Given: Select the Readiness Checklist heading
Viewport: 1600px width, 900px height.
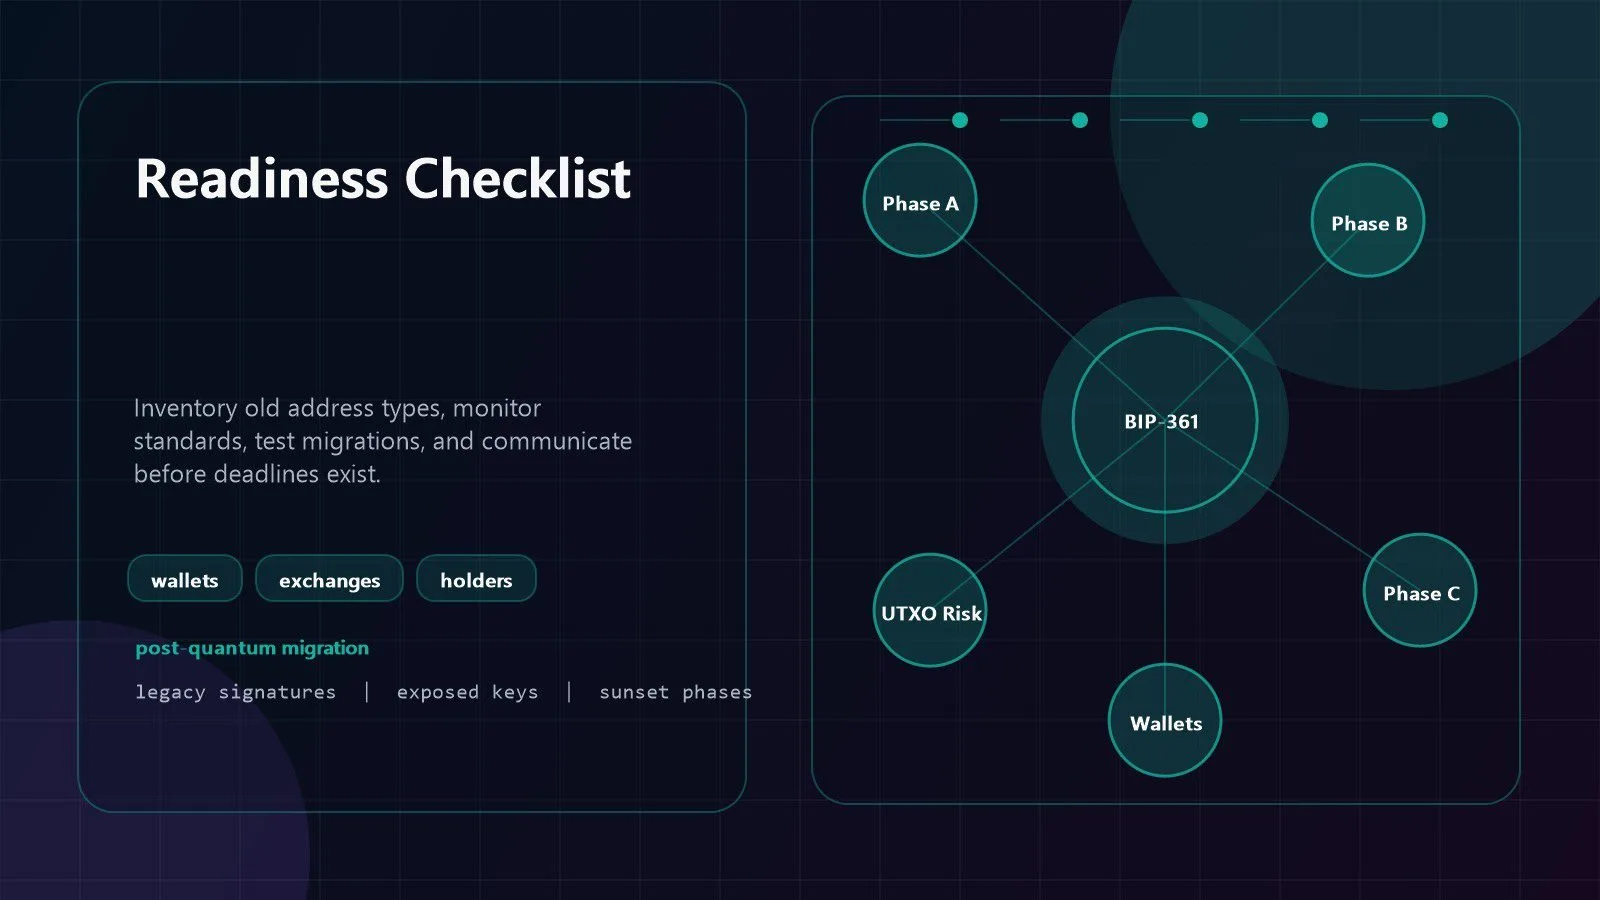Looking at the screenshot, I should [383, 179].
